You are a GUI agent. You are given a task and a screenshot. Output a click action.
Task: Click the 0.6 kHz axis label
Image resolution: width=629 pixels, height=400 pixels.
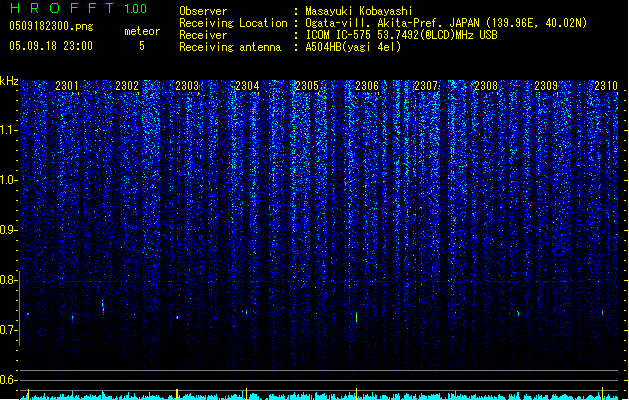(9, 380)
